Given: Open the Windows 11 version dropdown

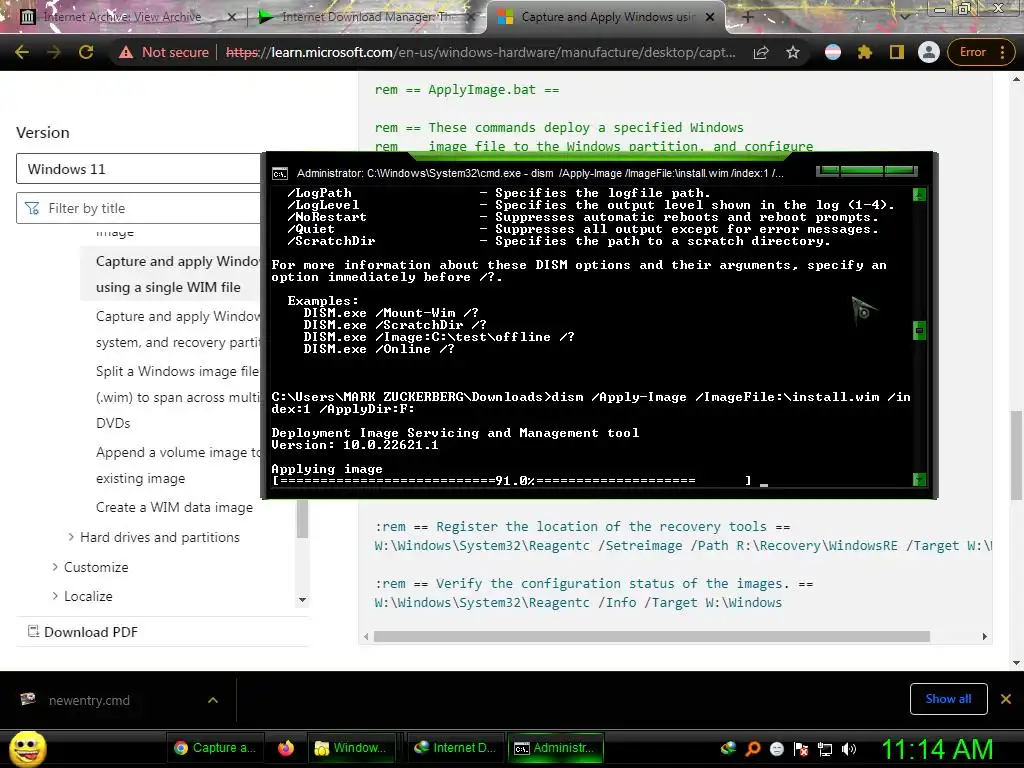Looking at the screenshot, I should 138,169.
